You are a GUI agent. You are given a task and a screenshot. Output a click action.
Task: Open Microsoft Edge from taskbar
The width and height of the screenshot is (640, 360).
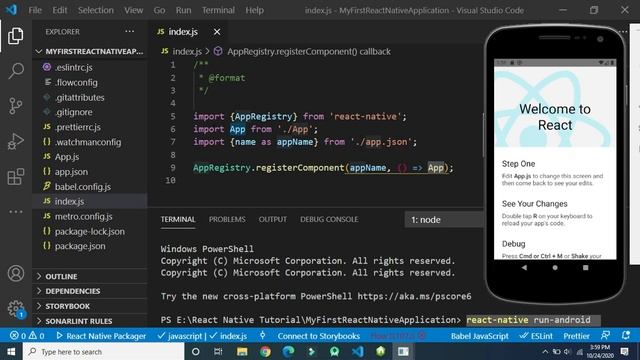point(288,351)
